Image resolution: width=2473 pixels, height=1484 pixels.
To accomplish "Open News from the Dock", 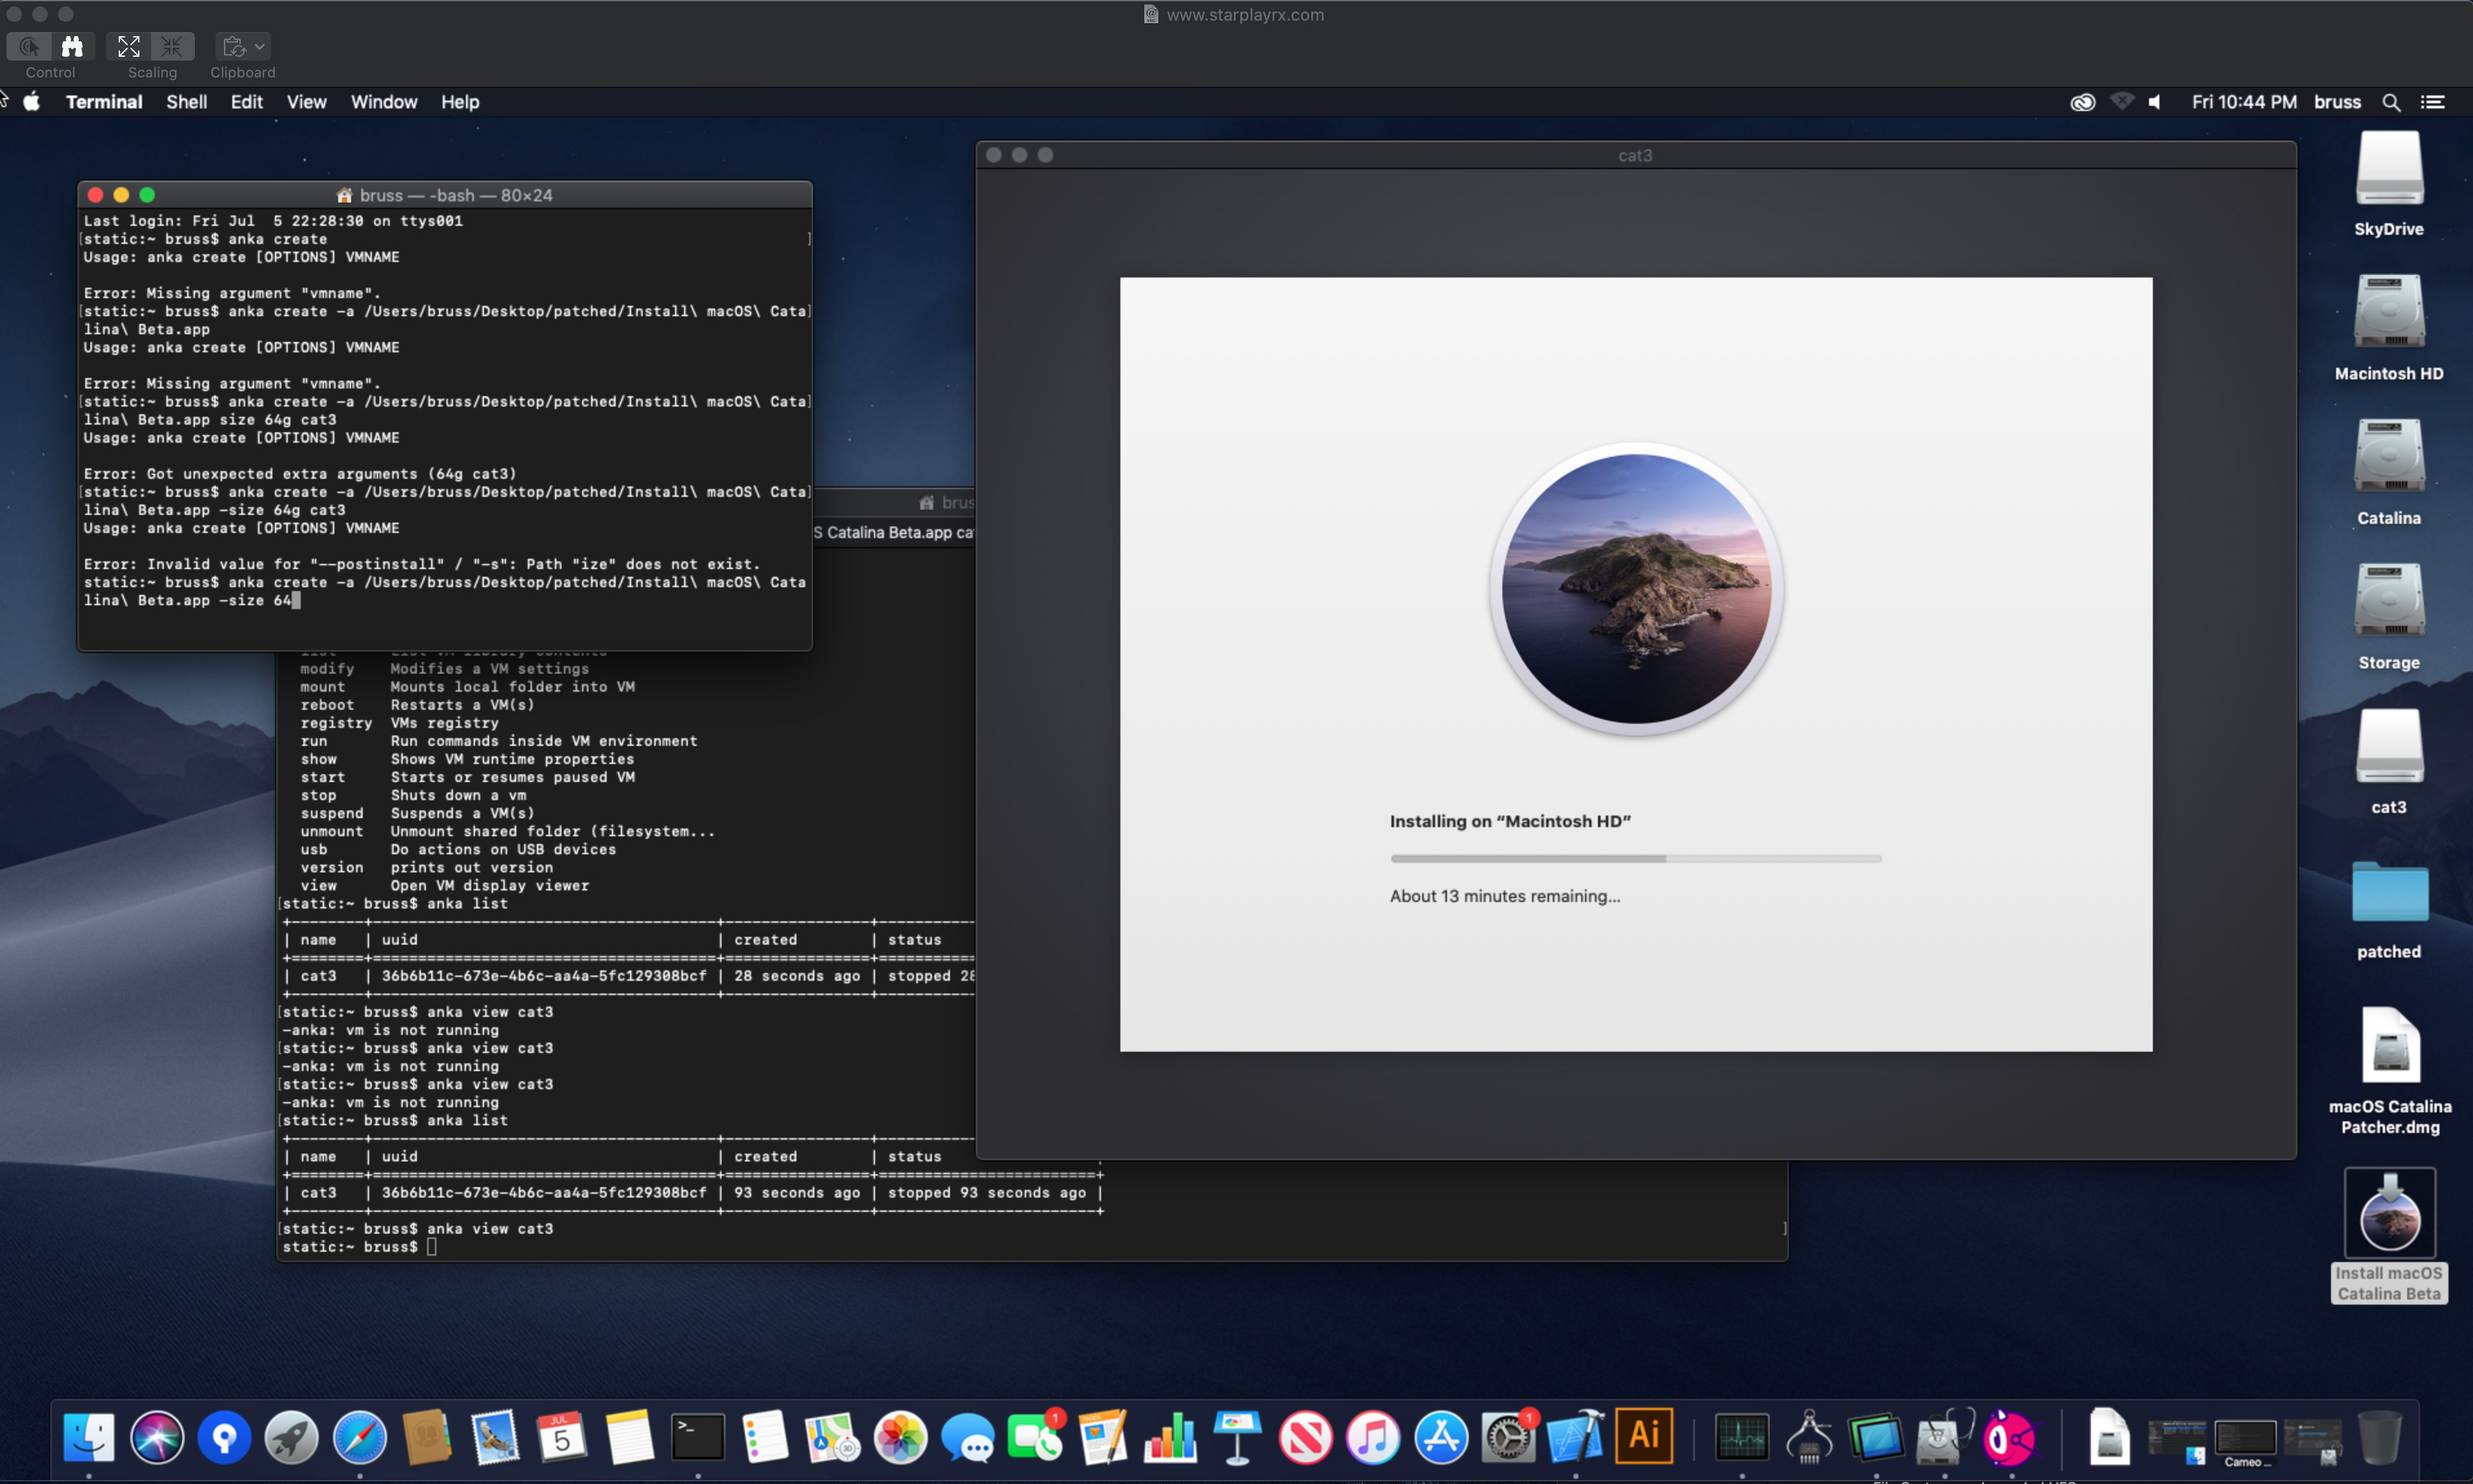I will tap(1306, 1438).
